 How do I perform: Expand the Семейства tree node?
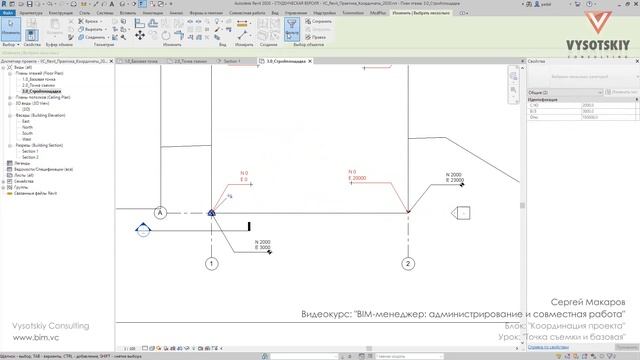[x=3, y=181]
